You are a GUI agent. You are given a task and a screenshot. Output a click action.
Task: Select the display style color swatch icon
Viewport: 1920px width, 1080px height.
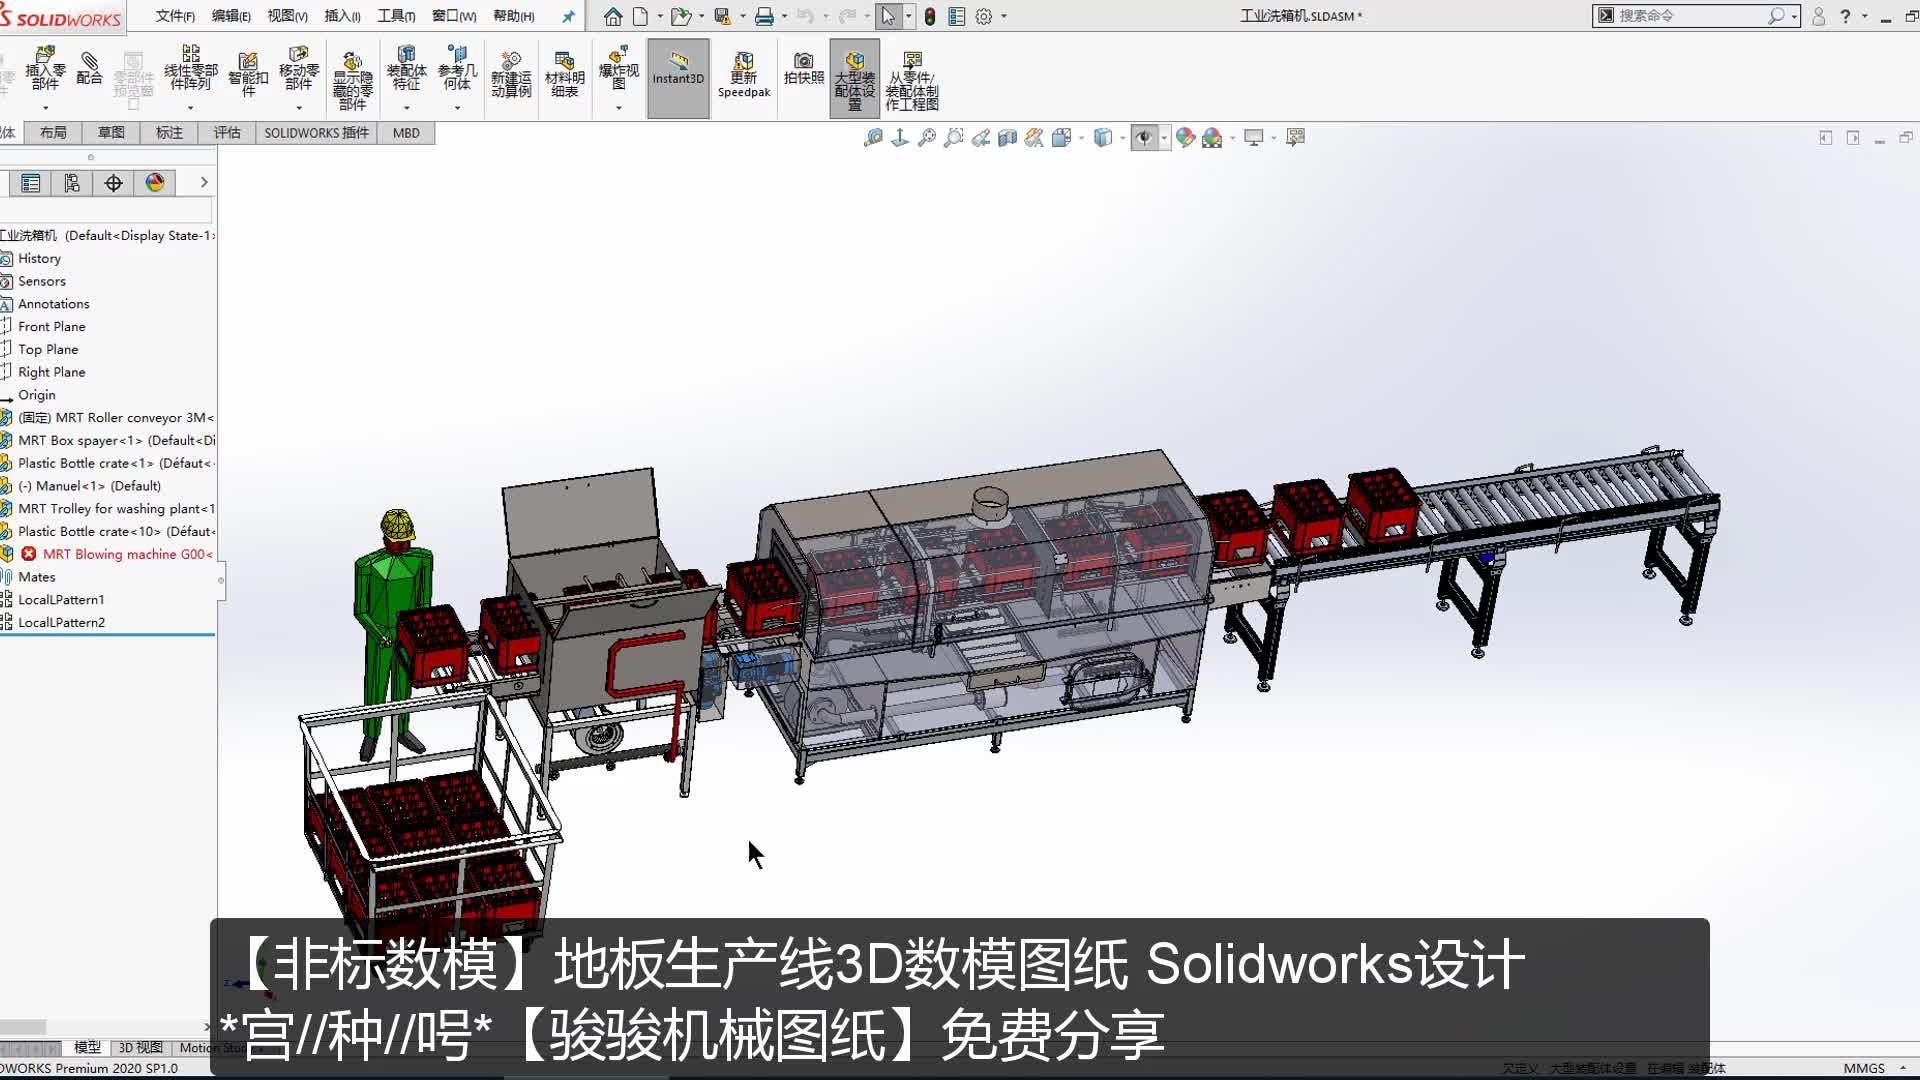coord(154,182)
